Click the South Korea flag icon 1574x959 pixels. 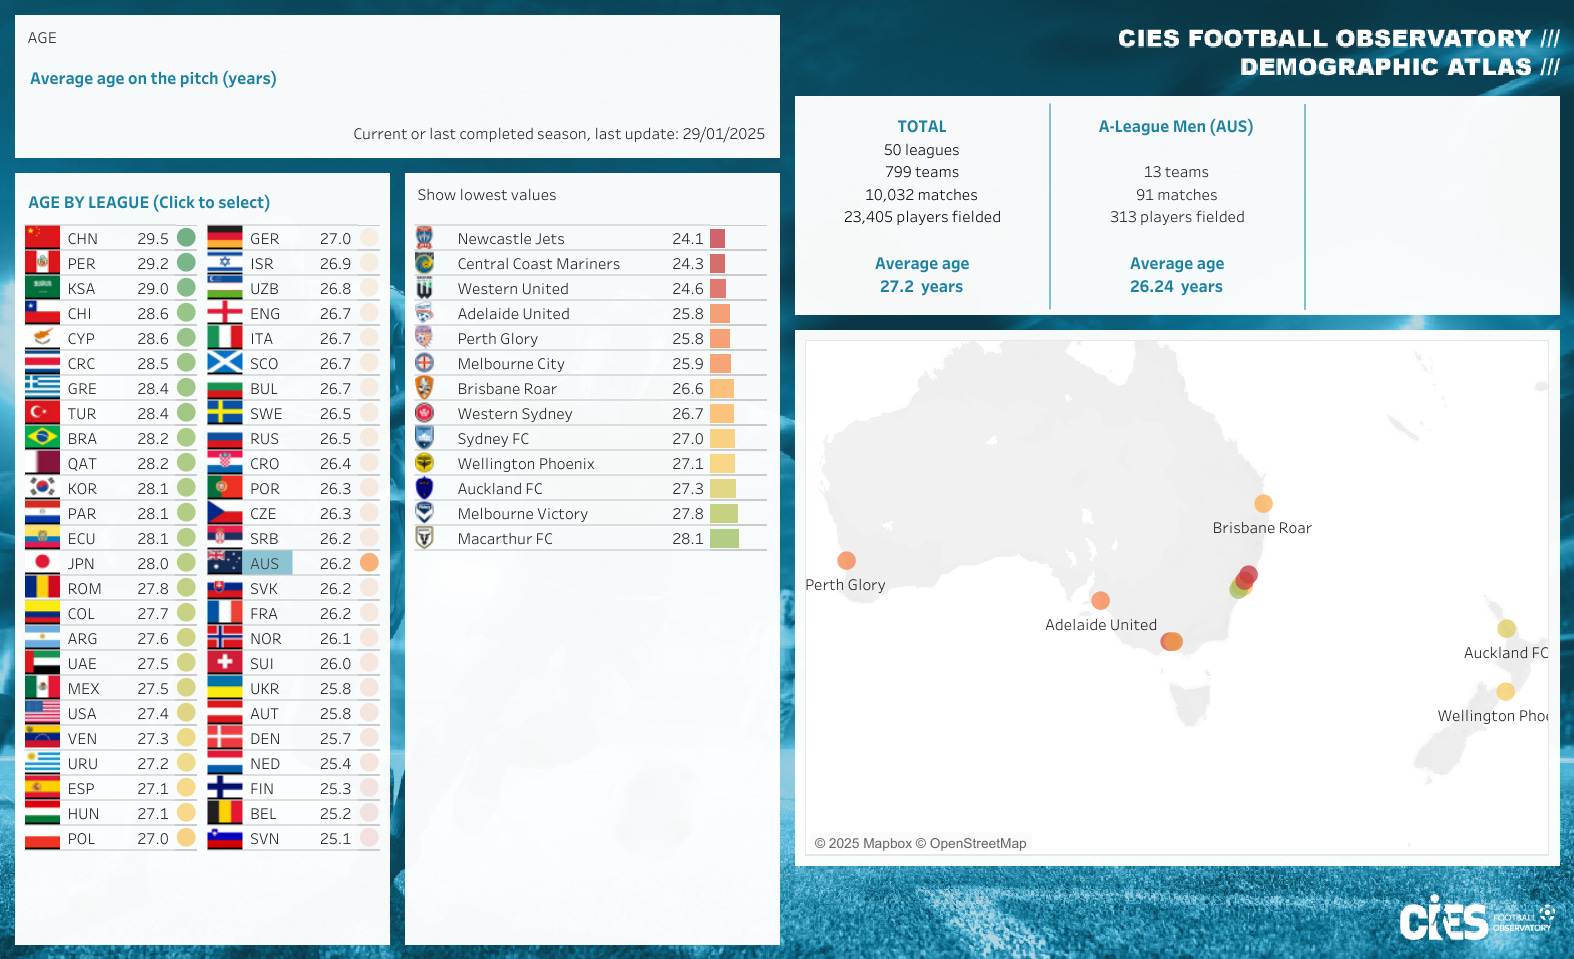pyautogui.click(x=42, y=488)
